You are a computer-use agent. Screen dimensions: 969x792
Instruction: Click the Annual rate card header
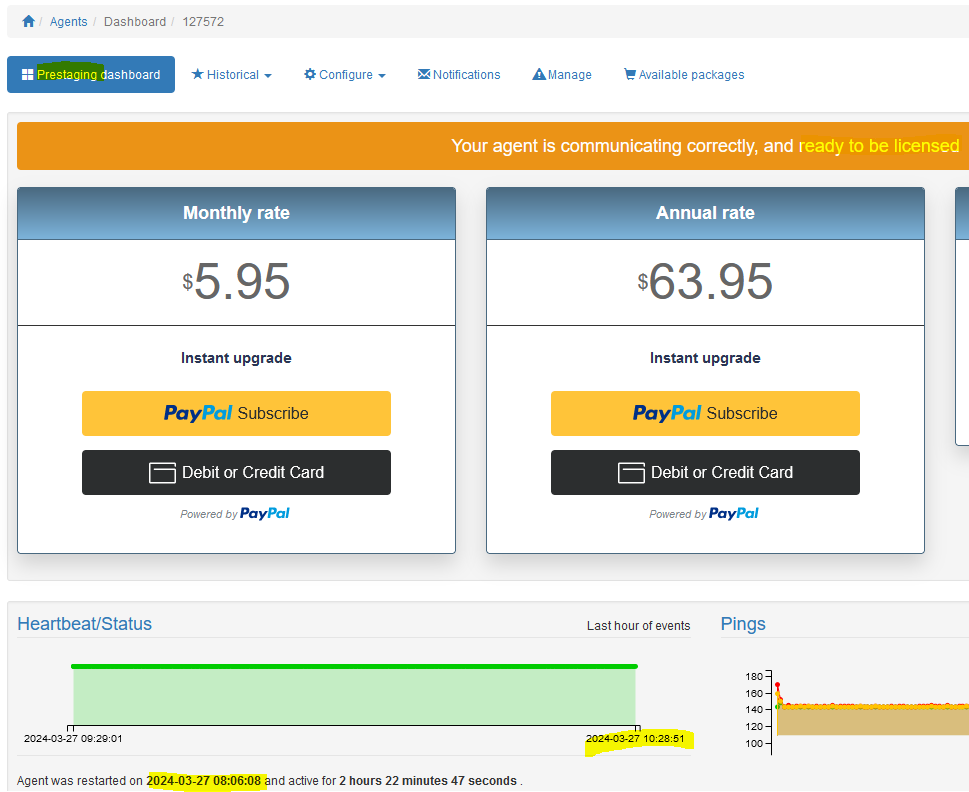(x=705, y=213)
